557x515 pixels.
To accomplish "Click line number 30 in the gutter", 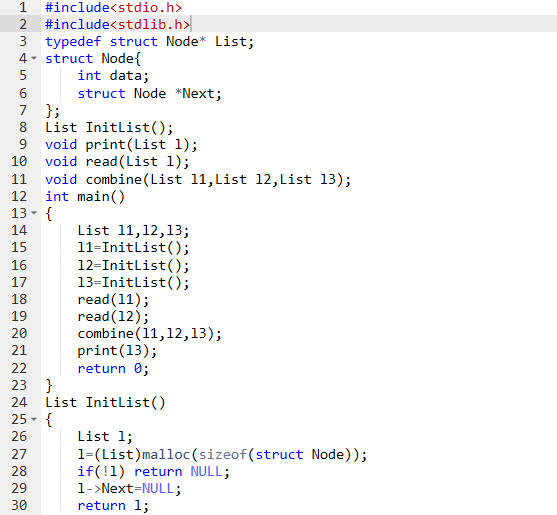I will coord(19,505).
